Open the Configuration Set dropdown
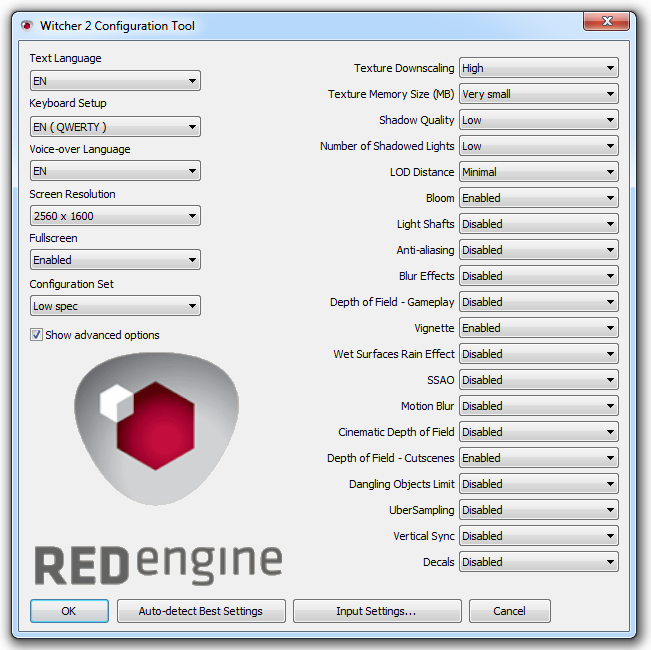This screenshot has height=650, width=651. [x=115, y=305]
